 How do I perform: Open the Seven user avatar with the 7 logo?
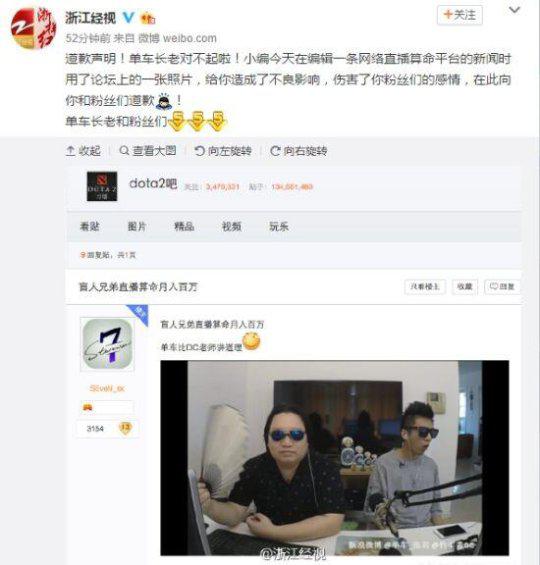[x=107, y=344]
